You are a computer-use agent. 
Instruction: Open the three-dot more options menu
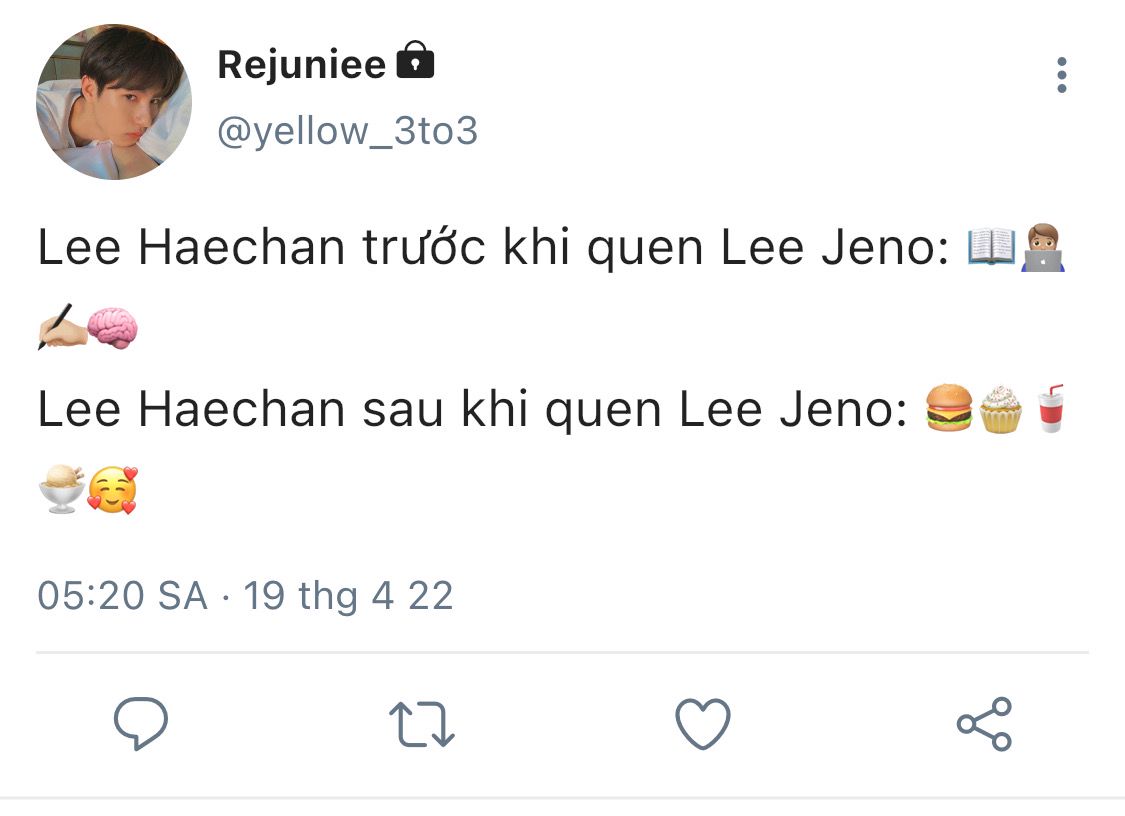pos(1061,76)
